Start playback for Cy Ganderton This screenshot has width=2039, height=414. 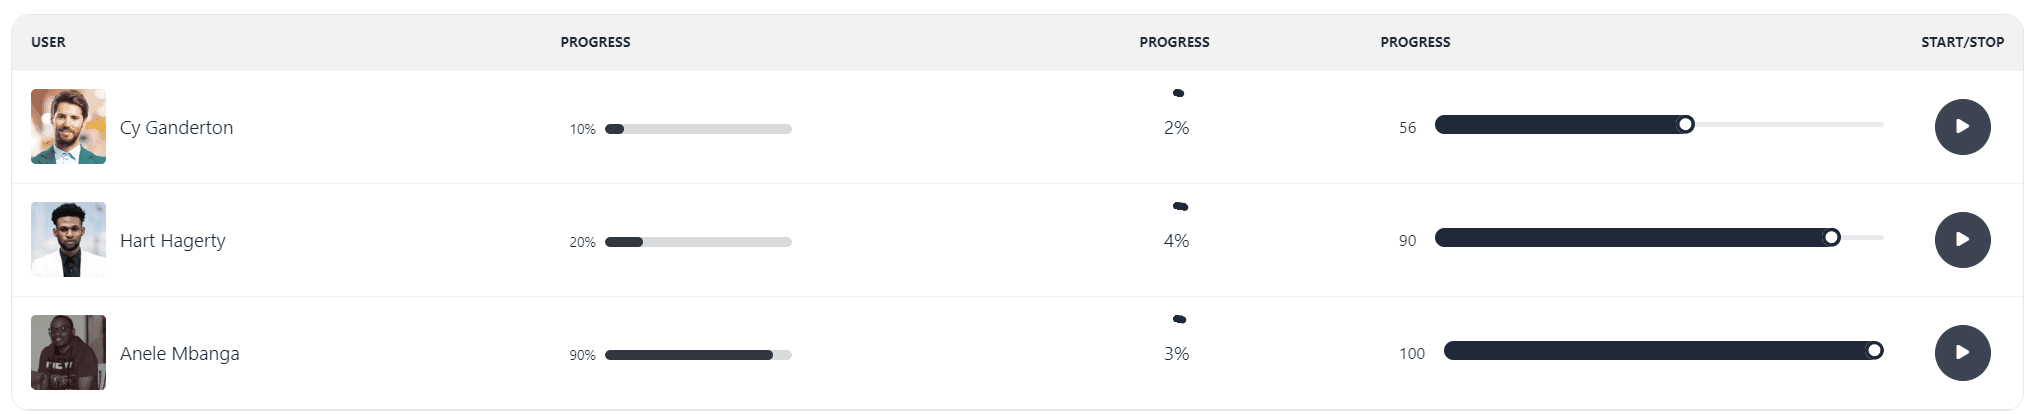tap(1962, 127)
